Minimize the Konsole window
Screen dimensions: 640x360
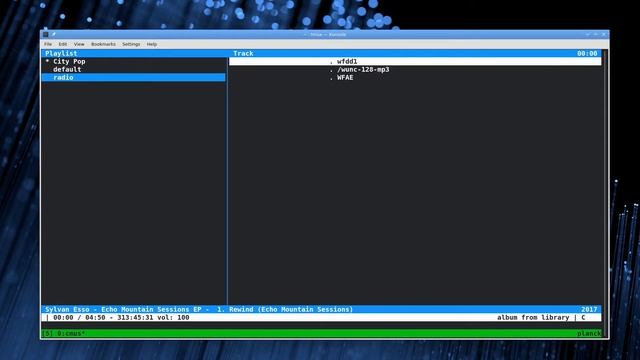click(587, 35)
